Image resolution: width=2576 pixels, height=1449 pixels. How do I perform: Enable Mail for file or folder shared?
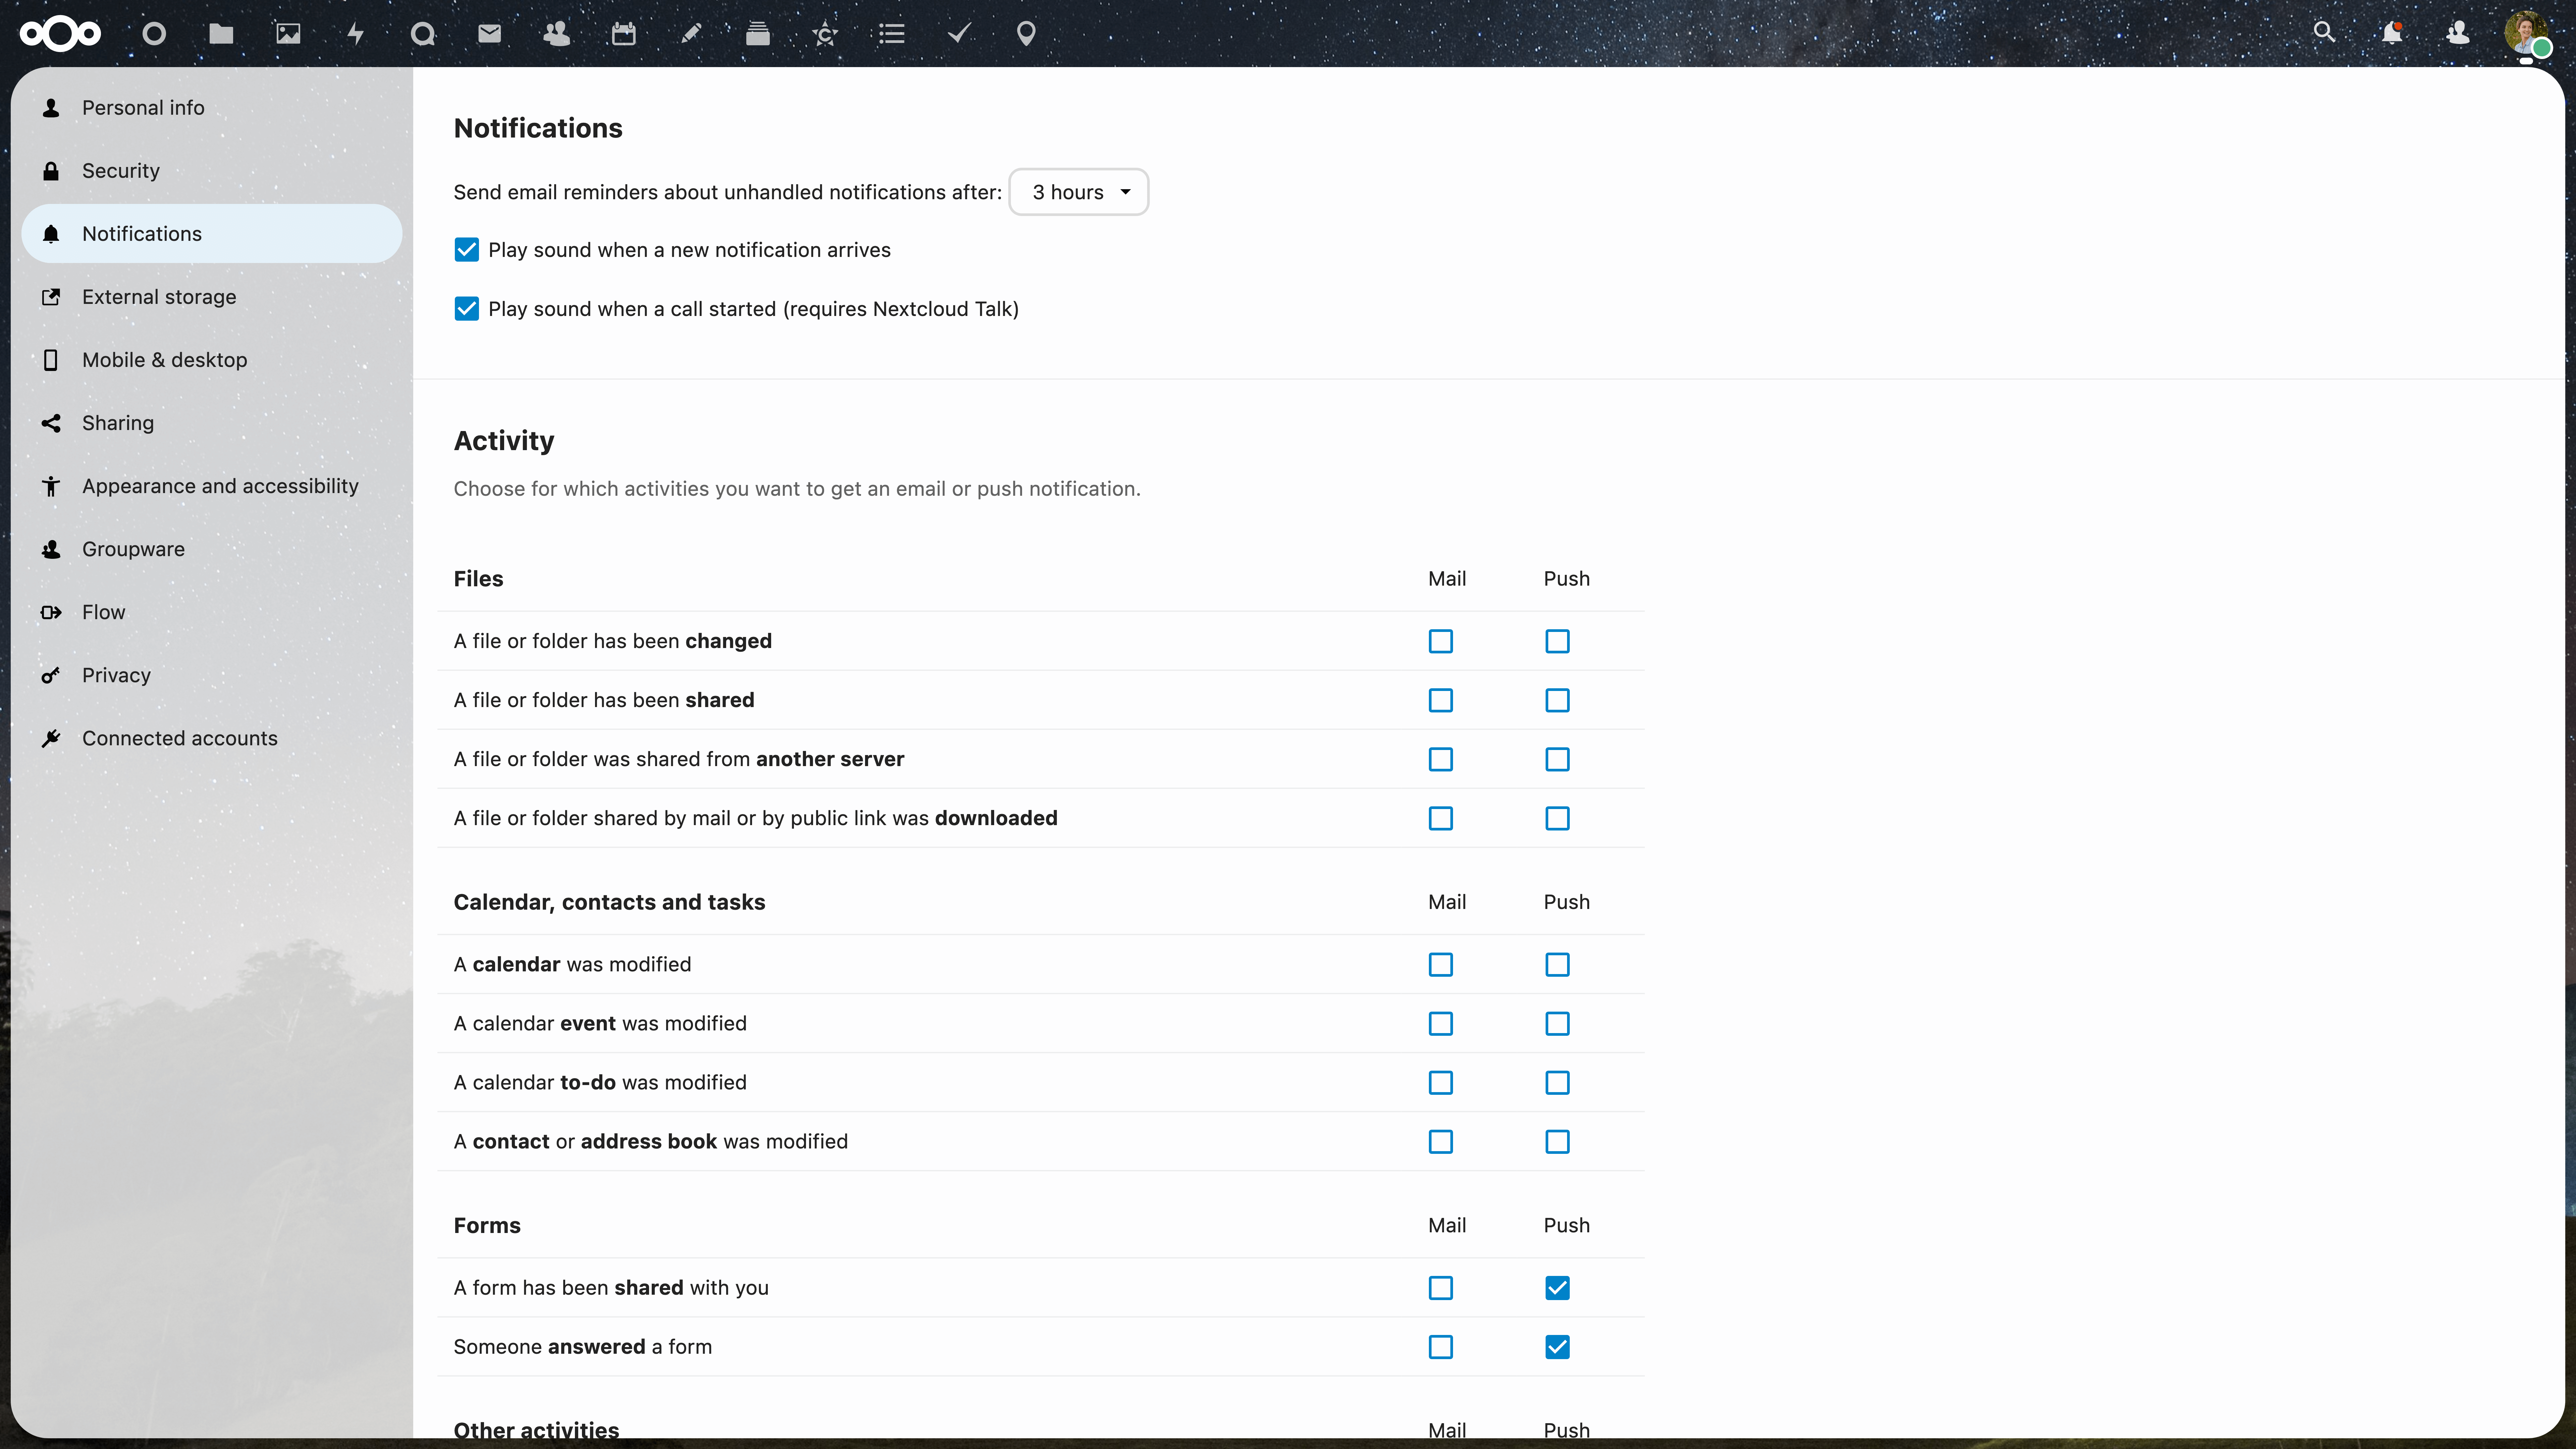click(x=1441, y=700)
